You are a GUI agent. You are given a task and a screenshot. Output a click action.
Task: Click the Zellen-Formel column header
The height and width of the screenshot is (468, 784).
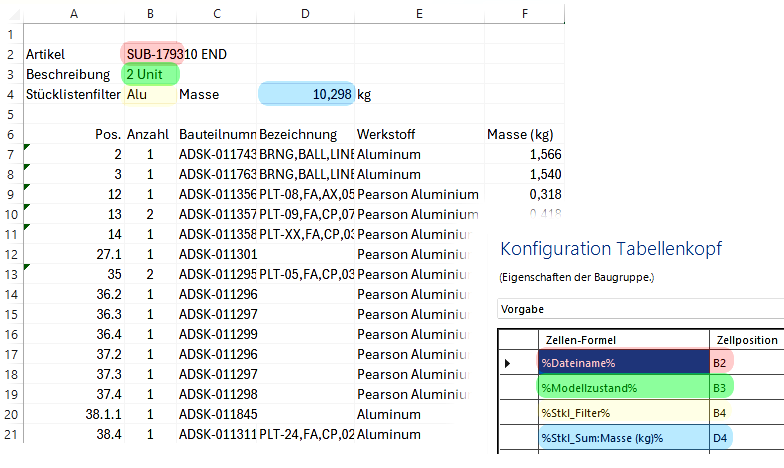pos(622,339)
